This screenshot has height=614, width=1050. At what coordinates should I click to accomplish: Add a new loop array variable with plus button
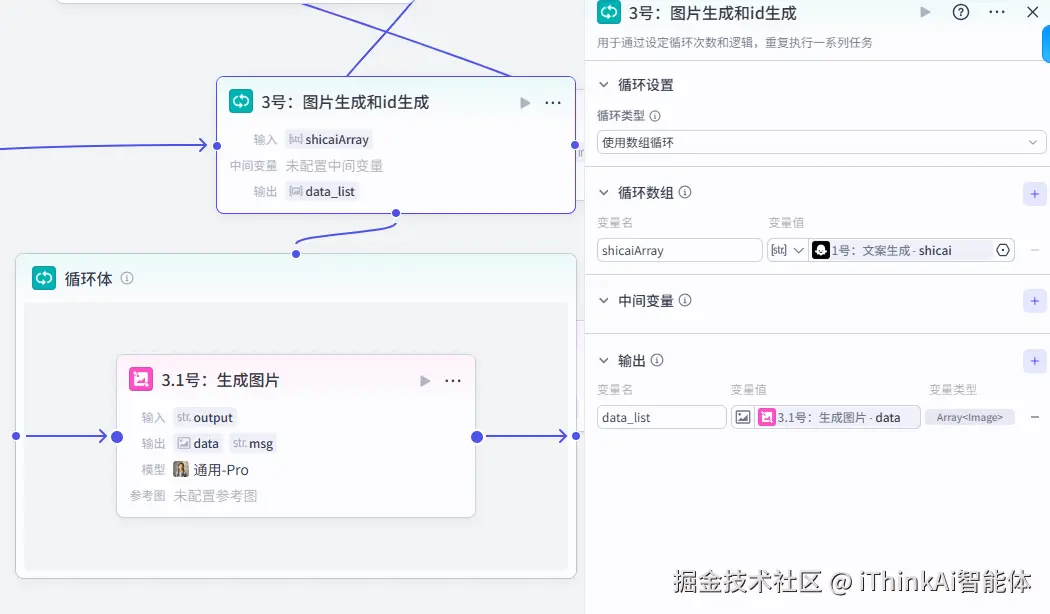click(1034, 193)
